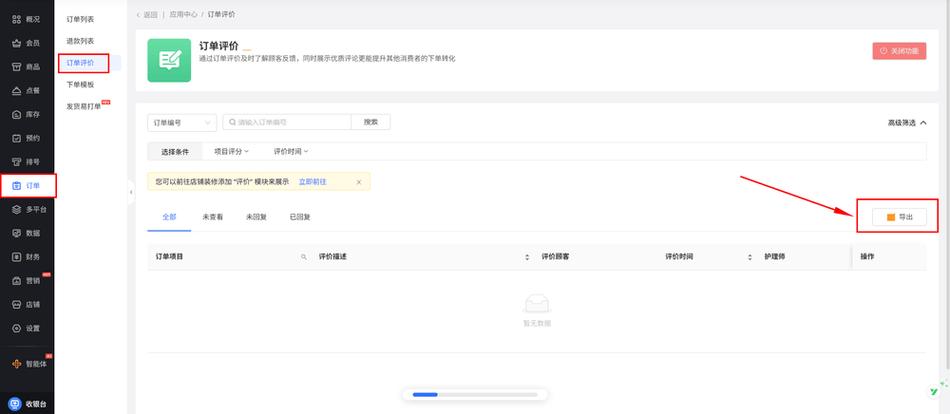Switch to the 未回复 tab
The width and height of the screenshot is (950, 414).
point(256,216)
